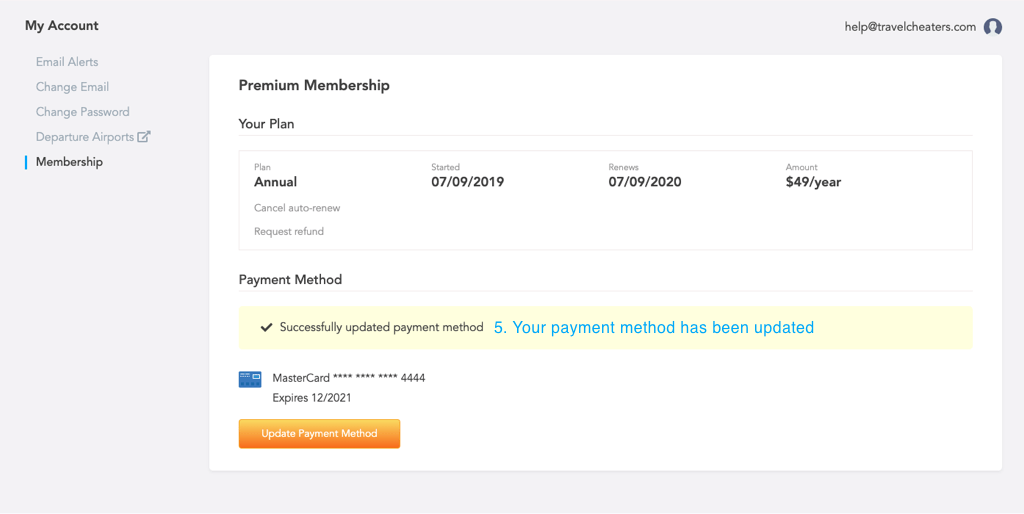Select Departure Airports in sidebar
Image resolution: width=1024 pixels, height=514 pixels.
(x=85, y=137)
